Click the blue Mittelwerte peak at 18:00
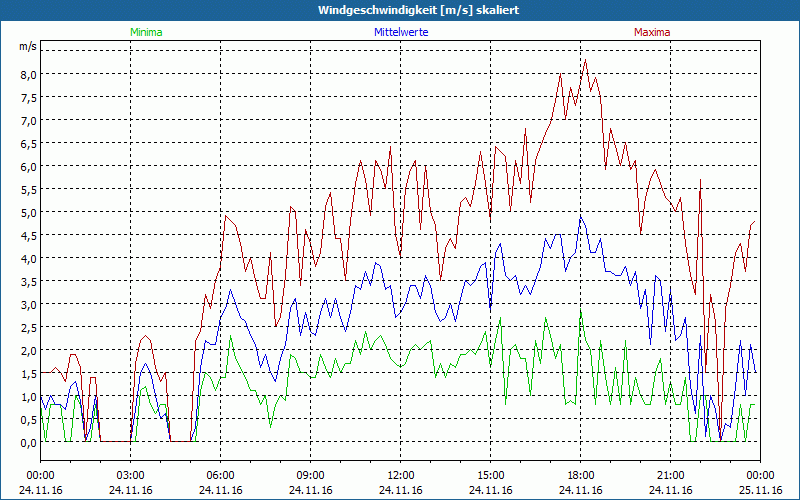 581,217
